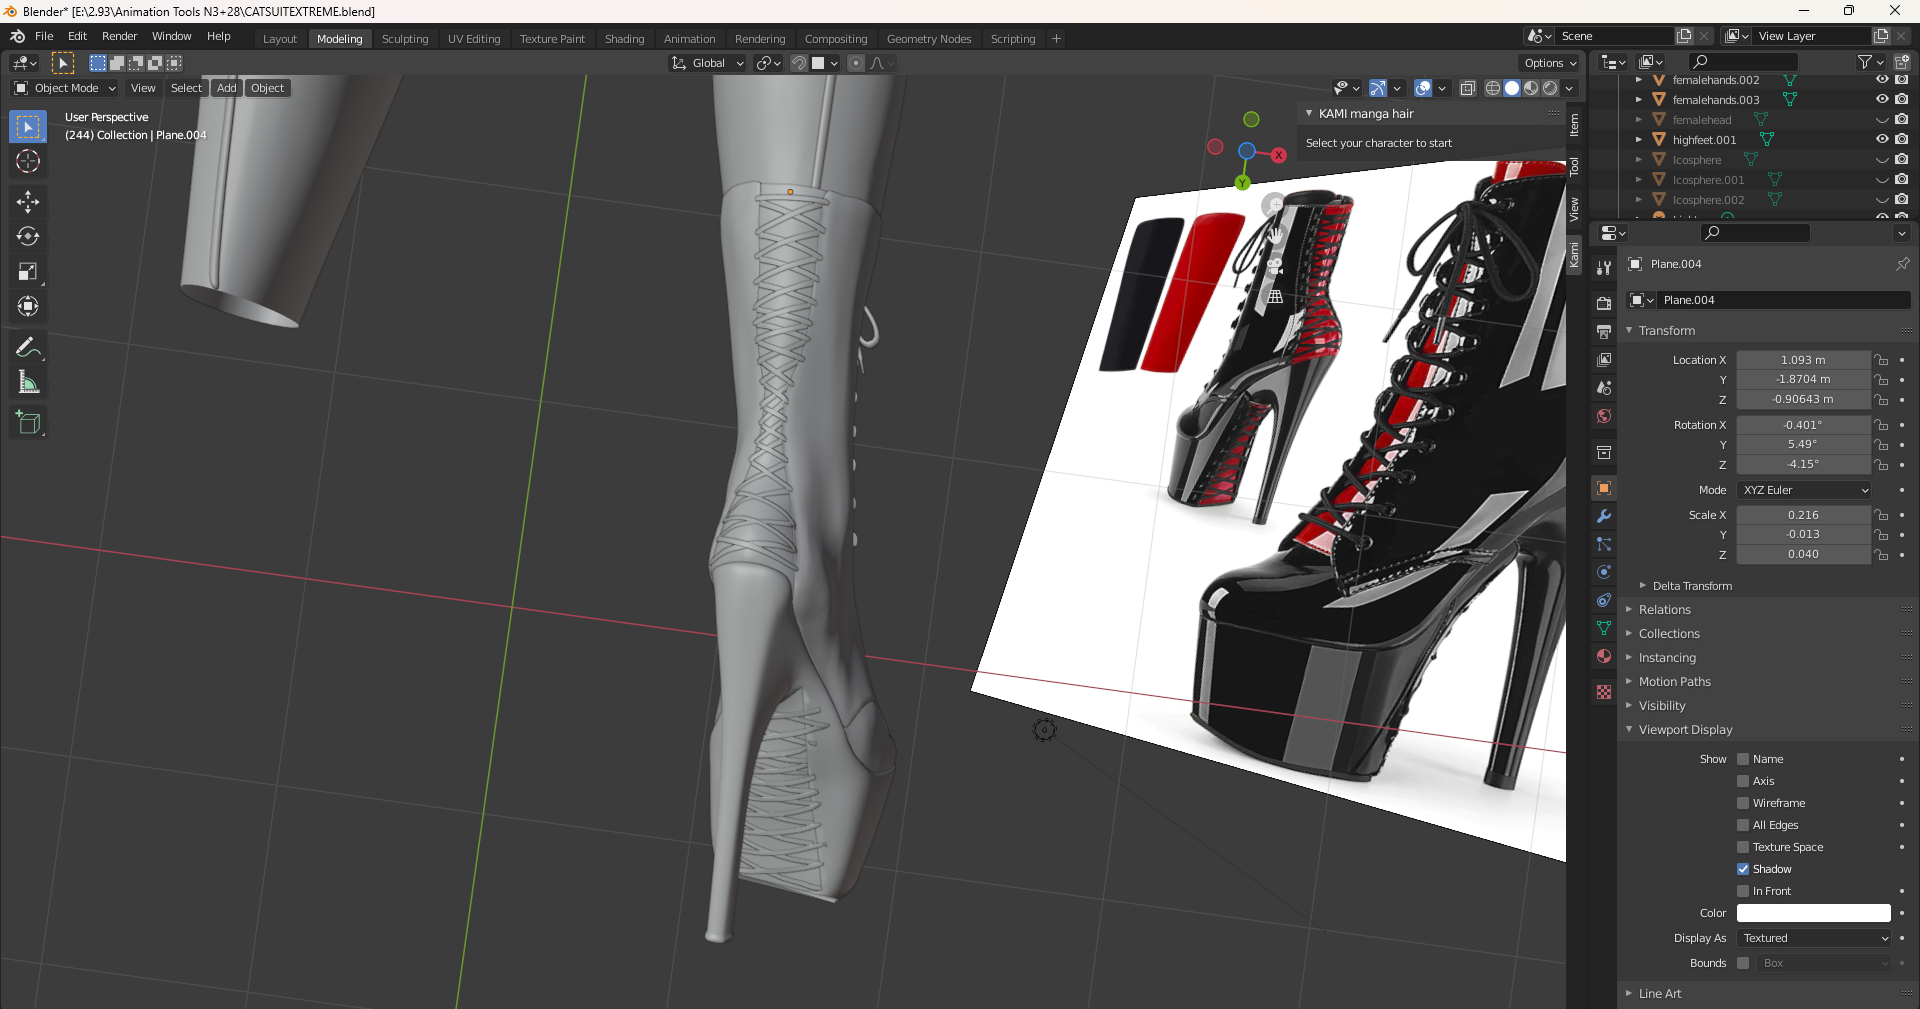Expand the Motion Paths panel

[x=1674, y=682]
